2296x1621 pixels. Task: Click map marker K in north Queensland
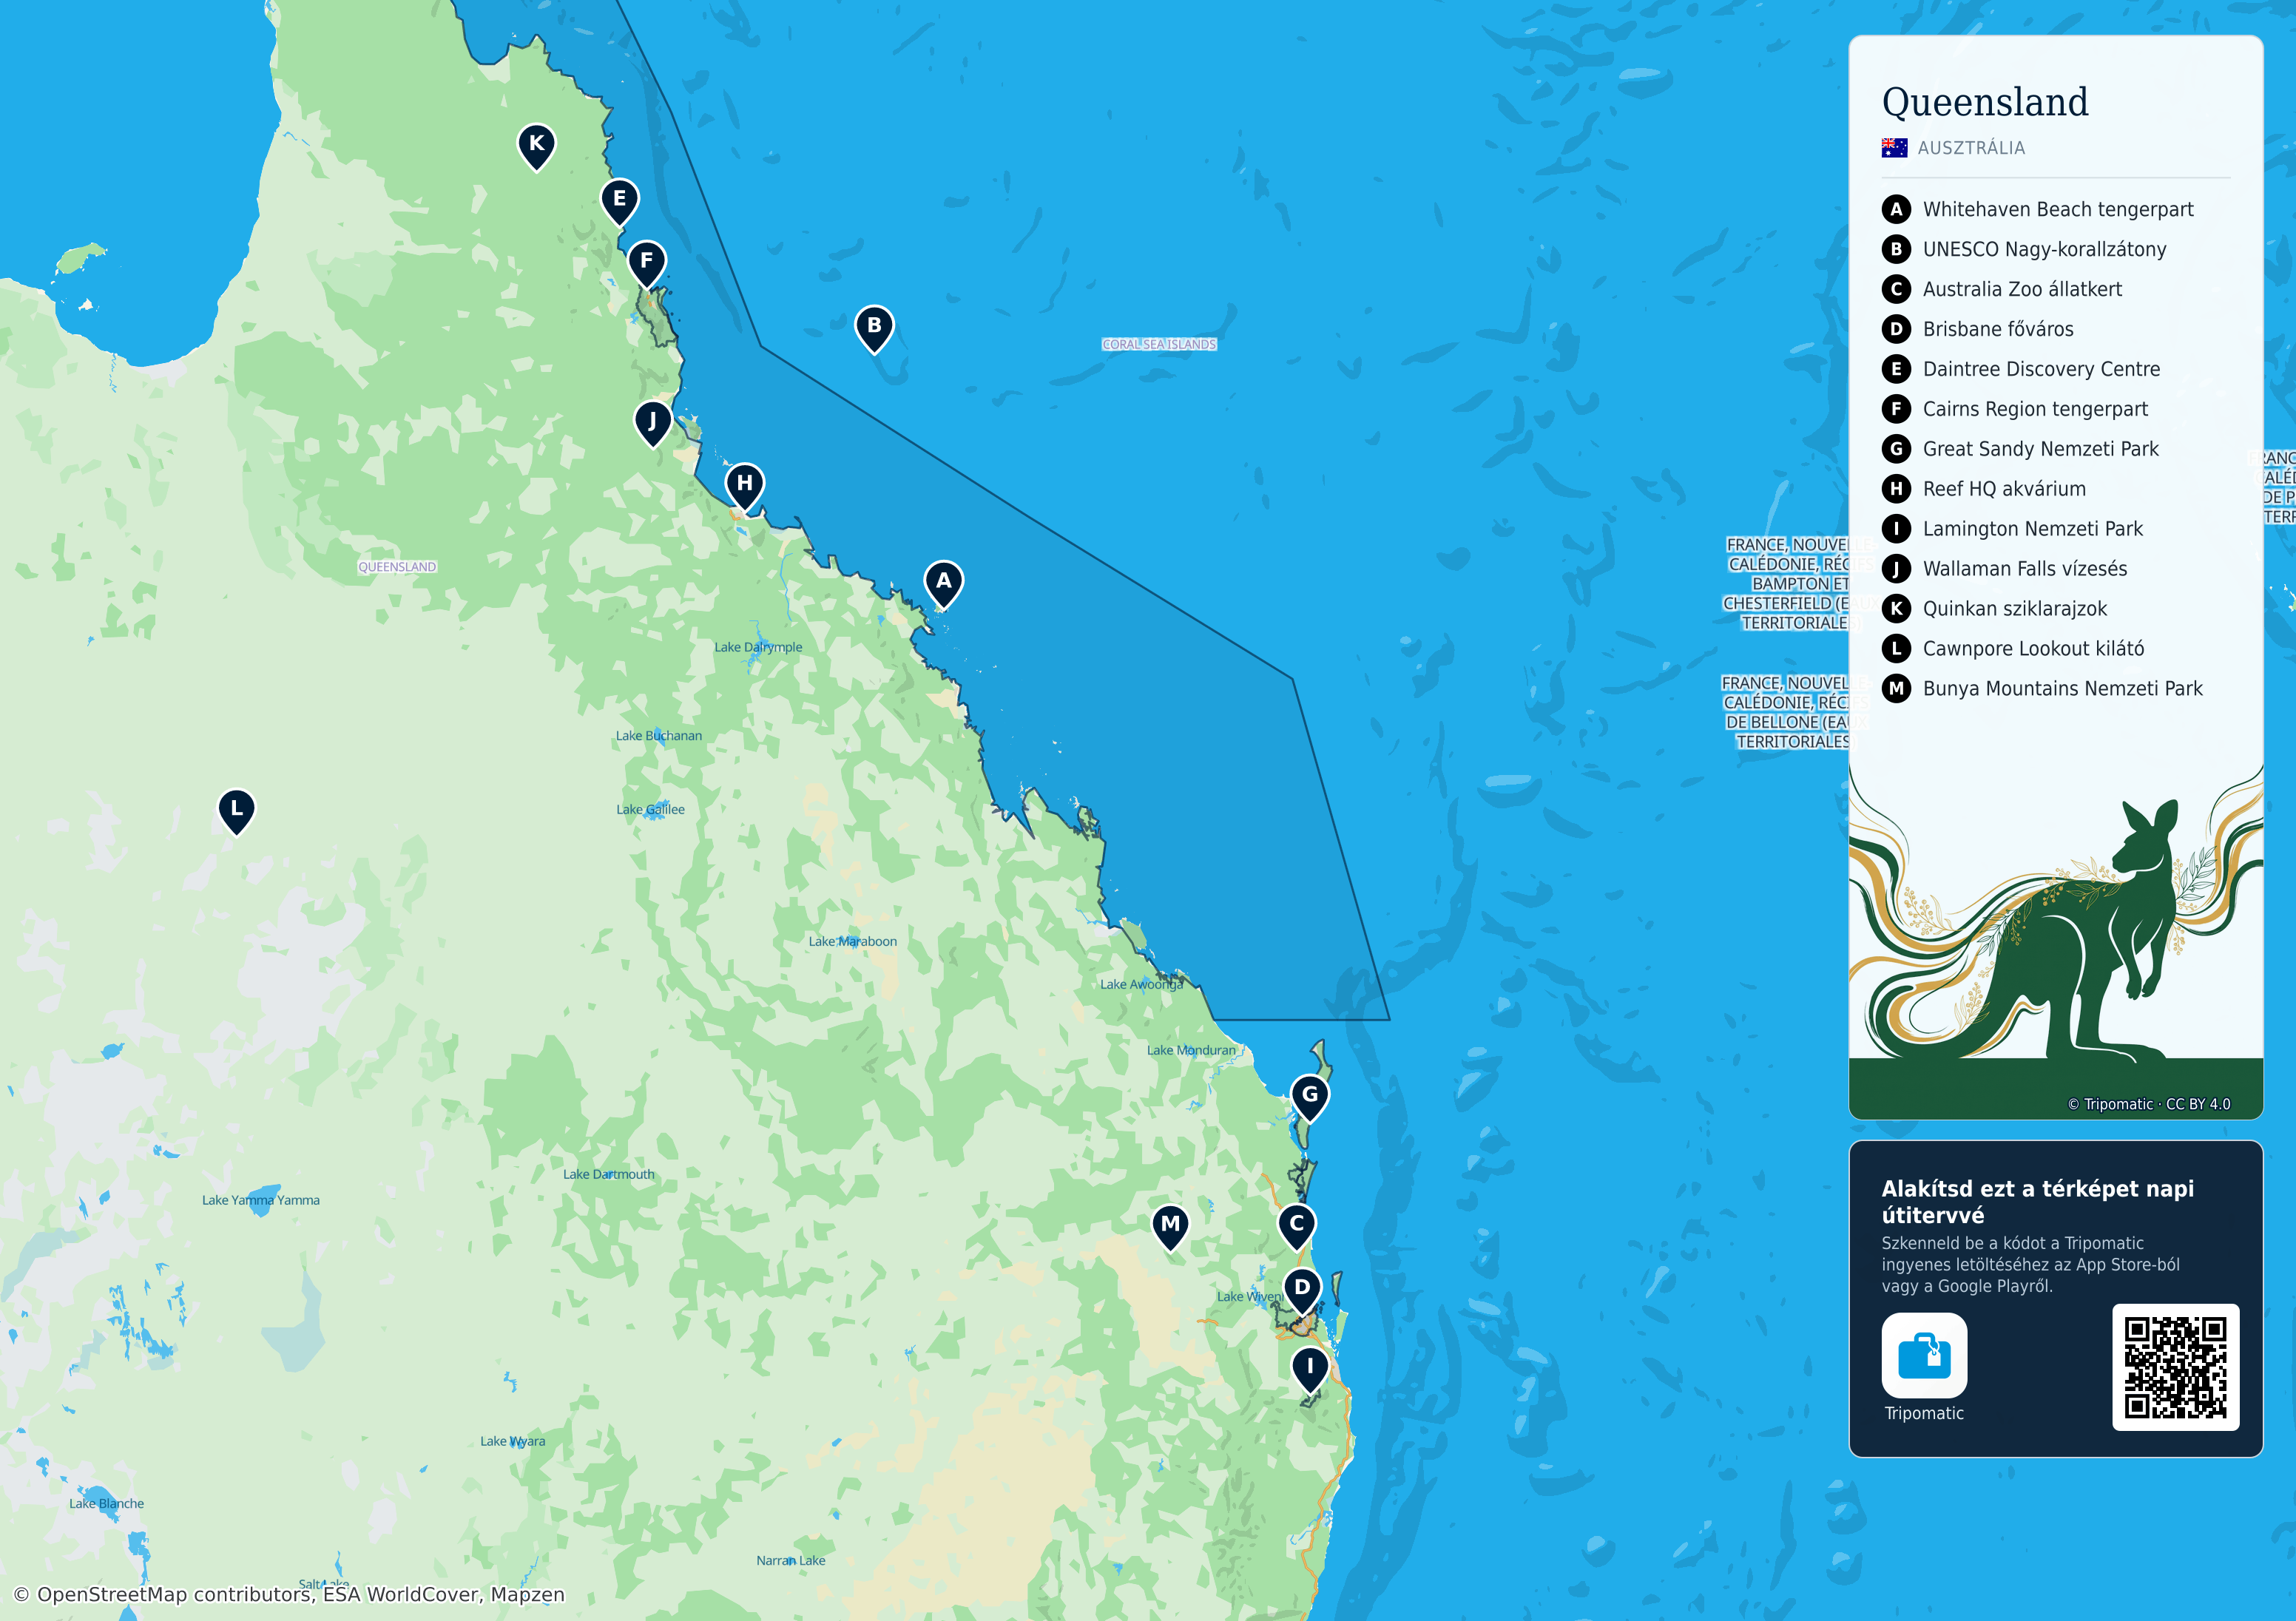click(x=536, y=146)
